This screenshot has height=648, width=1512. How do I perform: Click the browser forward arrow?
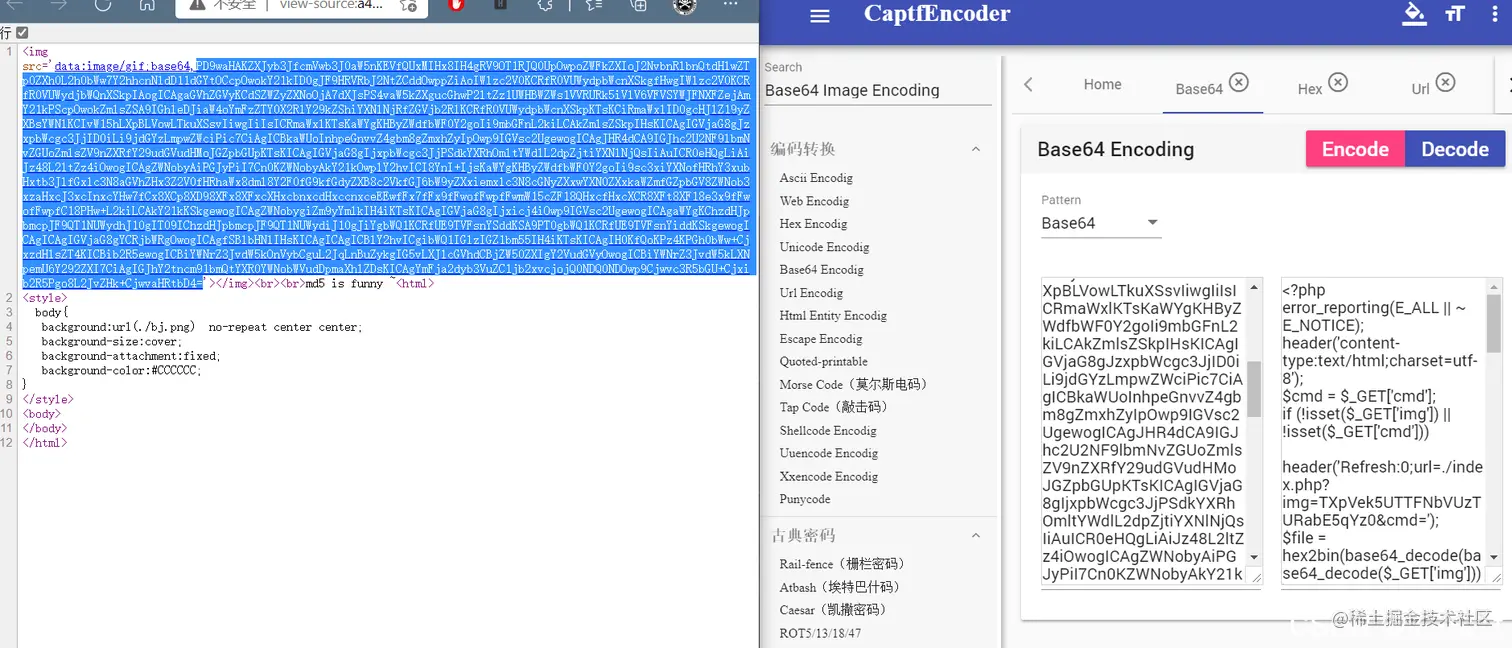point(58,5)
